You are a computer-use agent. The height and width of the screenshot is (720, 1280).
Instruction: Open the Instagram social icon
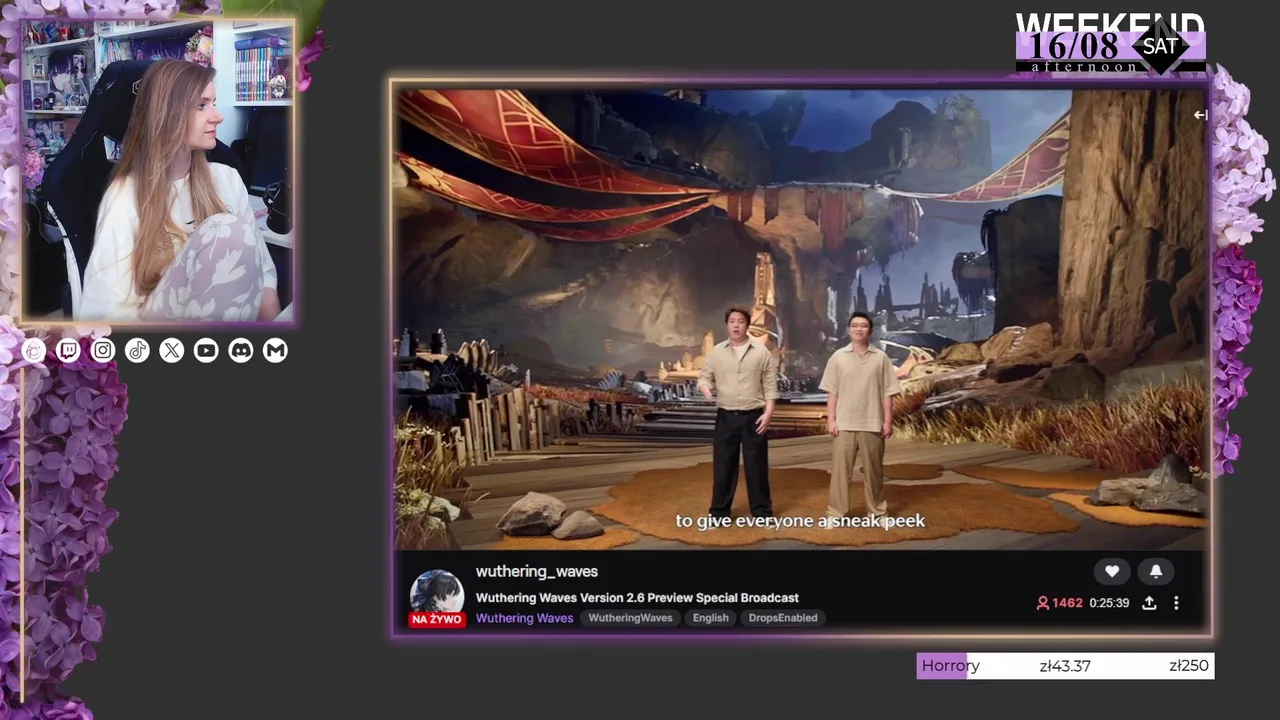103,350
